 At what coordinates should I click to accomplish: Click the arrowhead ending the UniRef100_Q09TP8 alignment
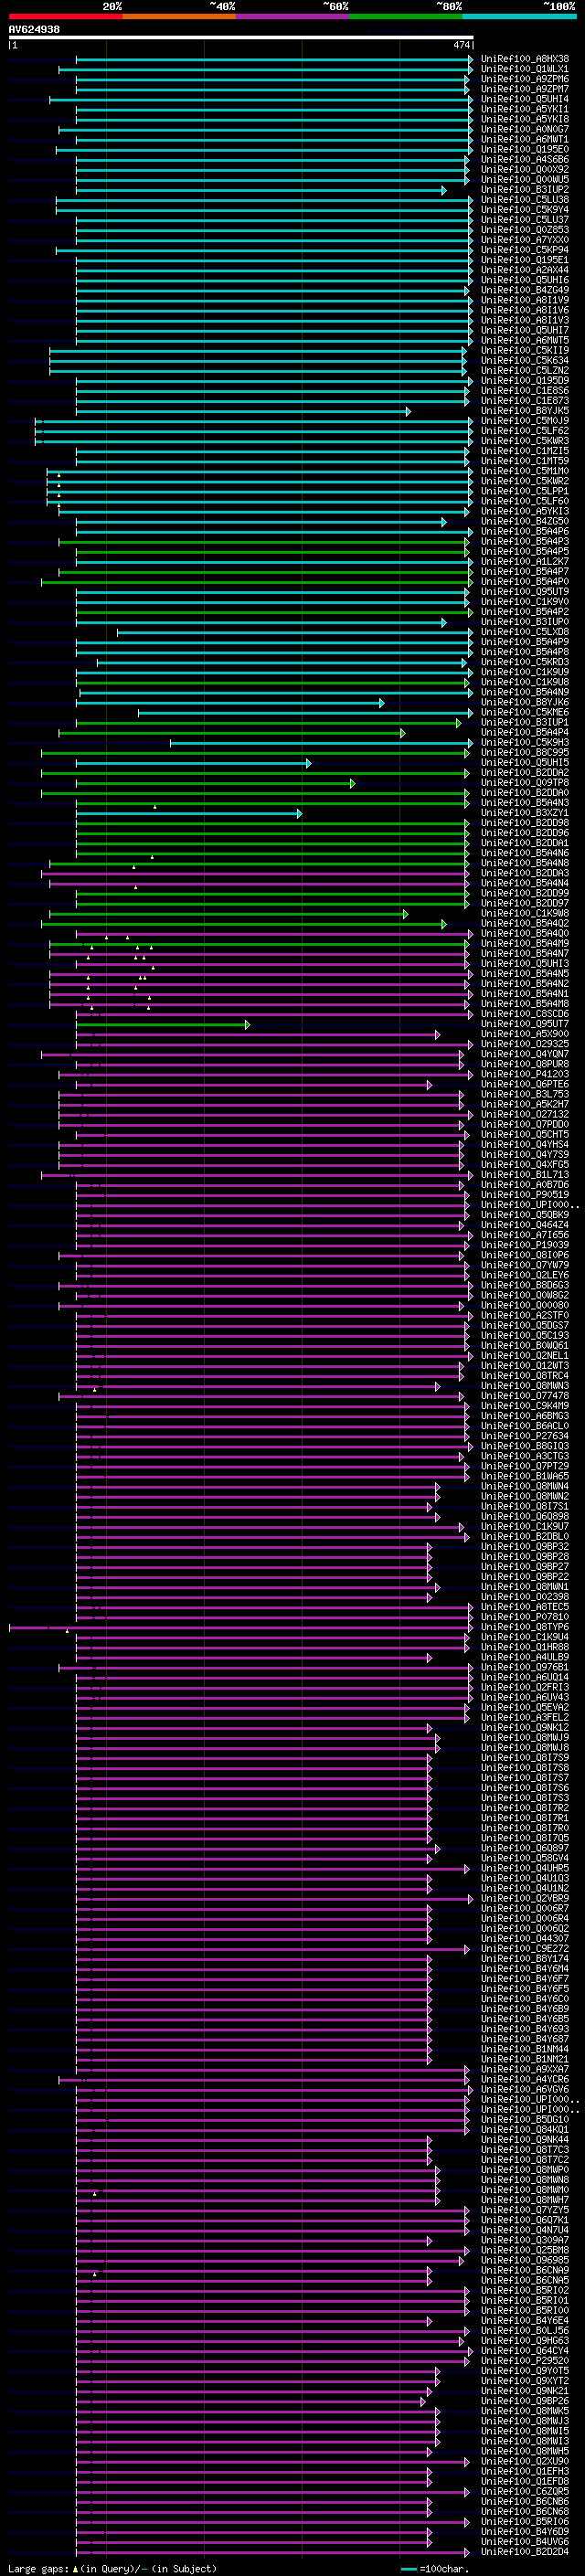click(352, 783)
